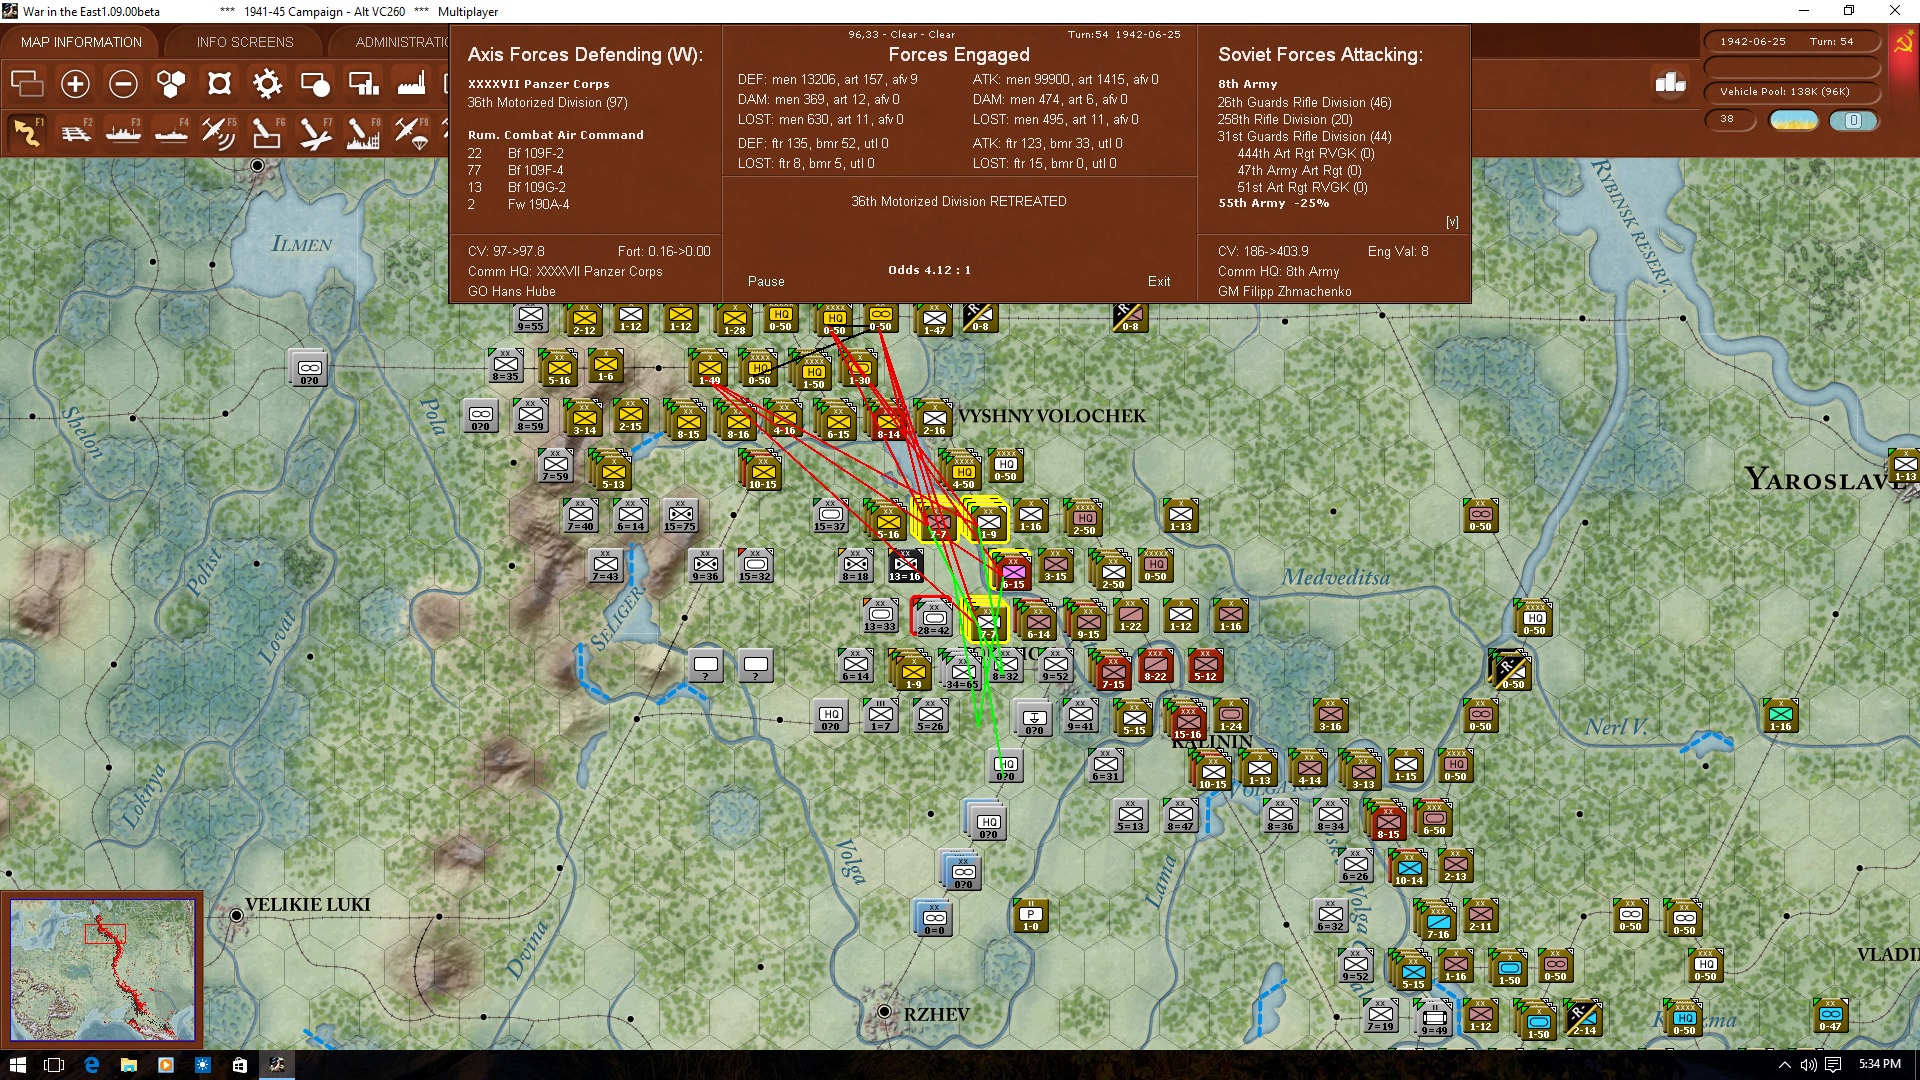Viewport: 1920px width, 1080px height.
Task: Select the F5 air recon mode
Action: tap(219, 132)
